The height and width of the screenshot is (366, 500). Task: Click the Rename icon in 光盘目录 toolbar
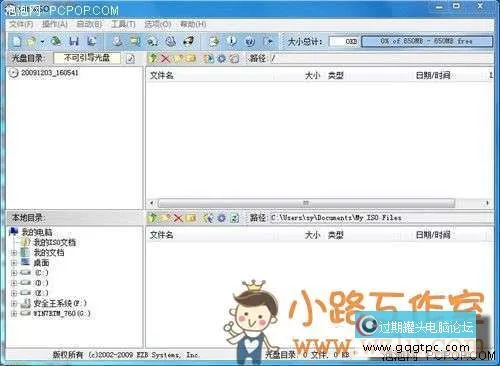[191, 59]
